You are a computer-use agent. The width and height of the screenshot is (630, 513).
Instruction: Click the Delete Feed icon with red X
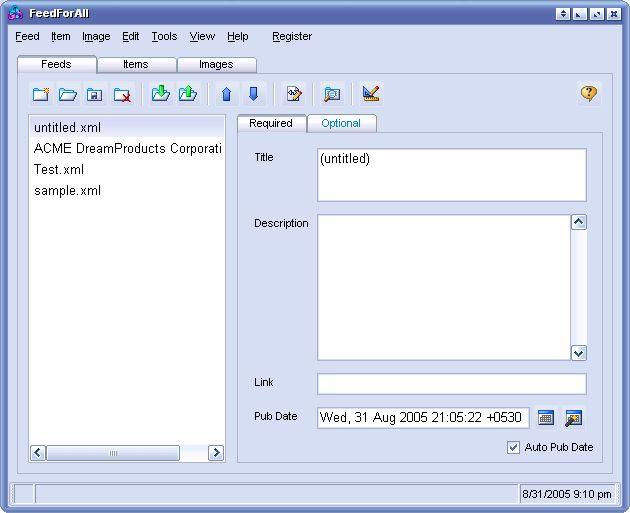pos(122,94)
